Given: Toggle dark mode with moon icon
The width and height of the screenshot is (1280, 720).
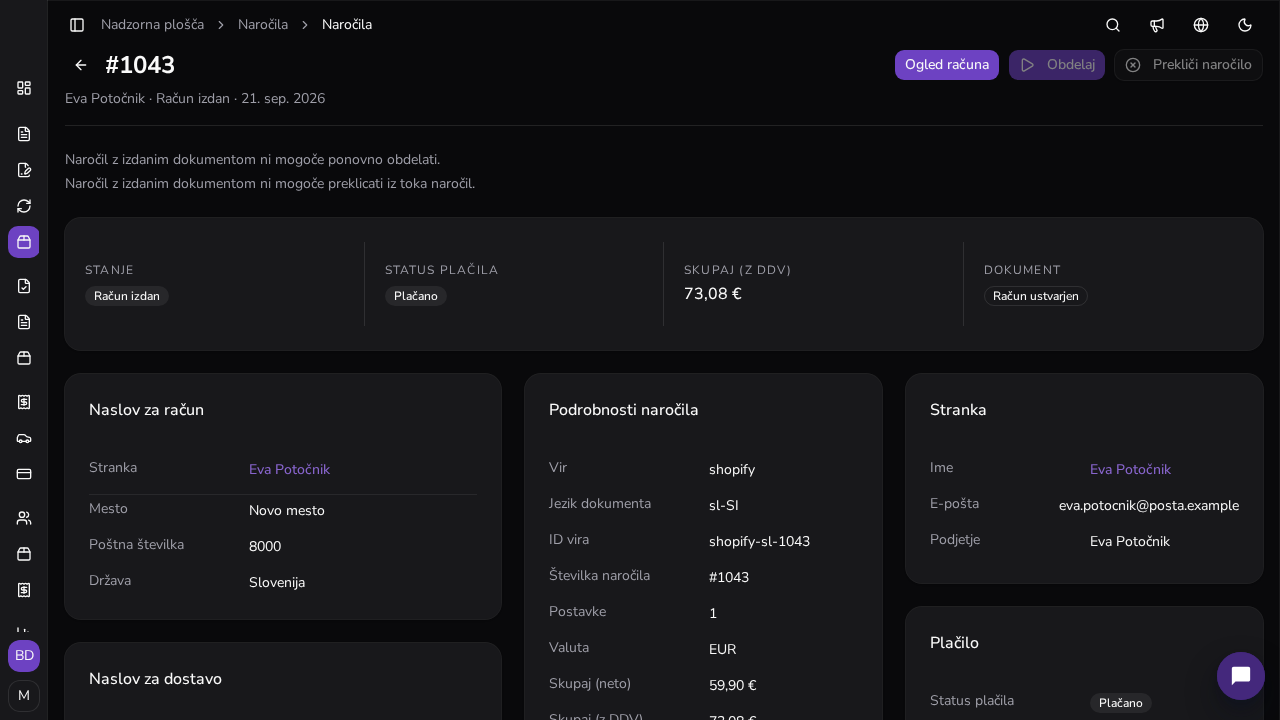Looking at the screenshot, I should tap(1245, 25).
